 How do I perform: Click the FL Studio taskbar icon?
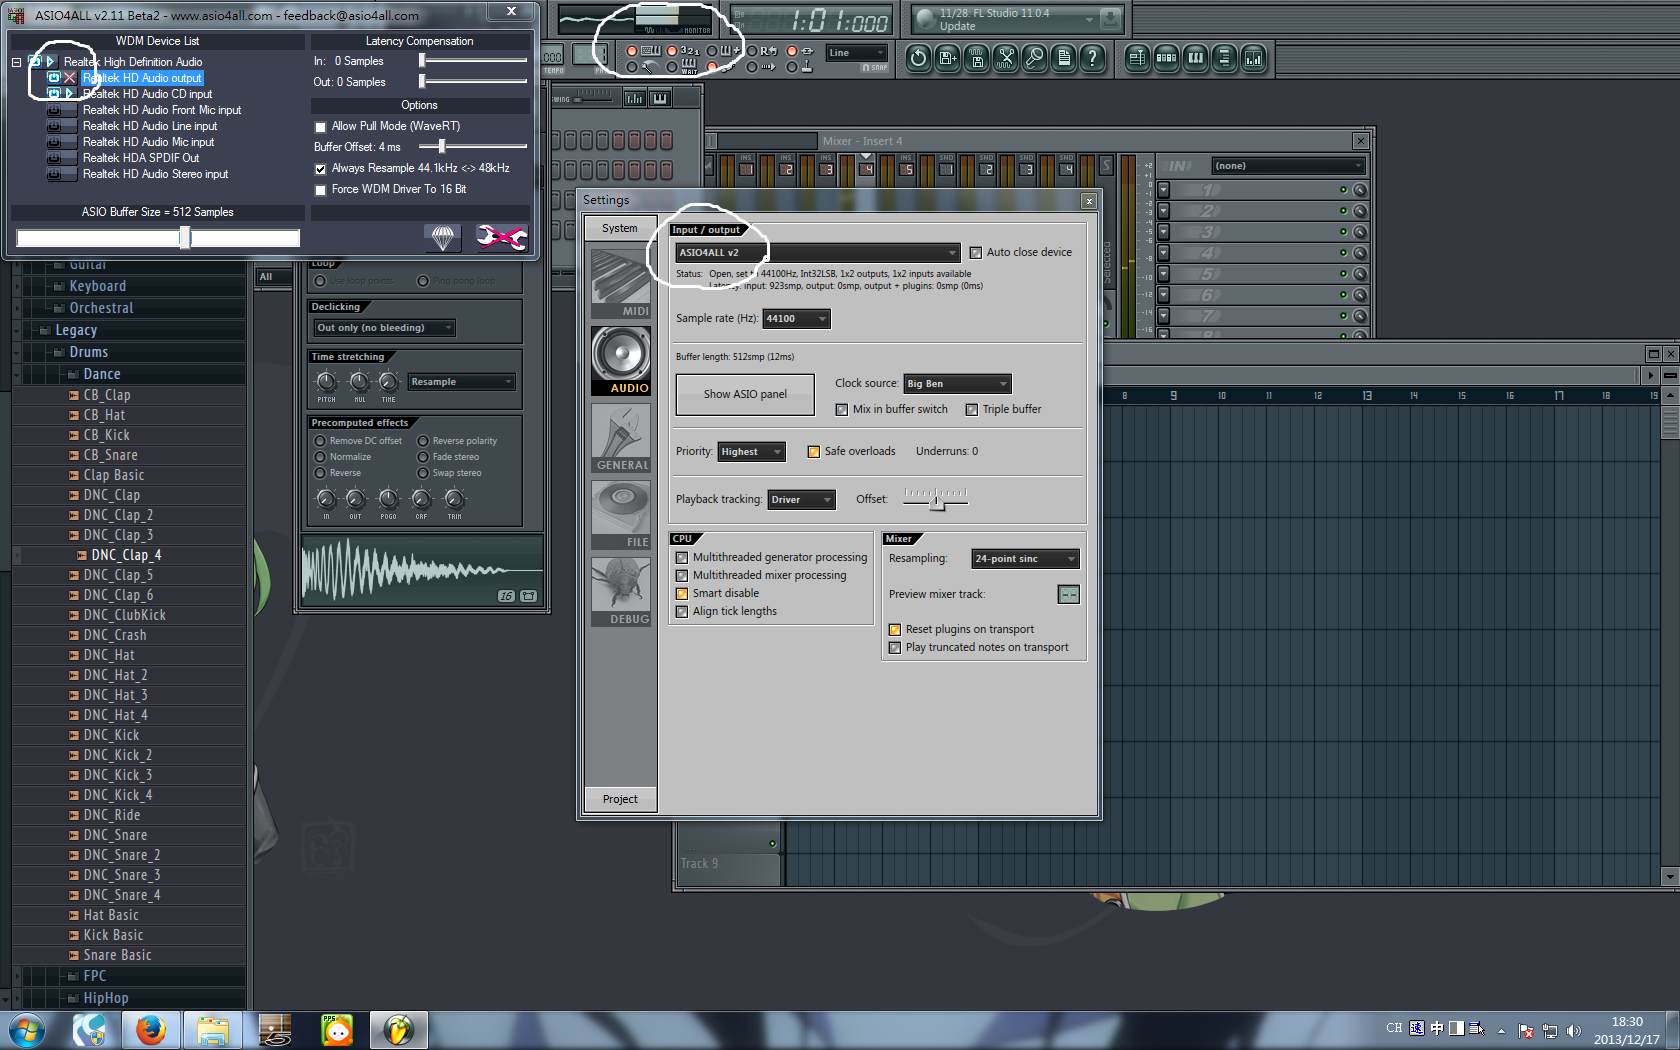(x=398, y=1029)
